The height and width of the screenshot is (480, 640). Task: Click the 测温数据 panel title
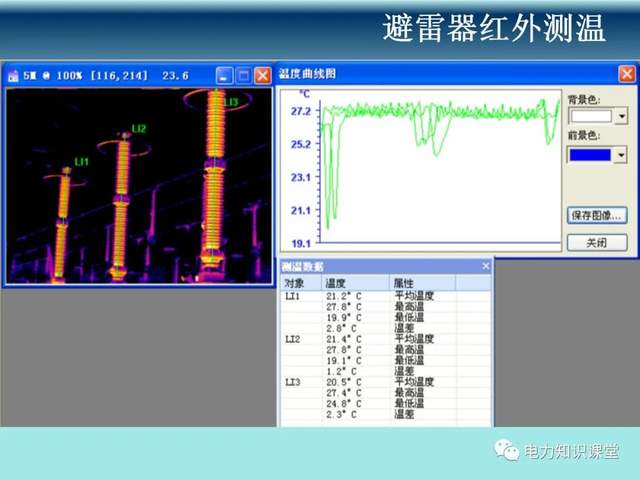pos(302,267)
